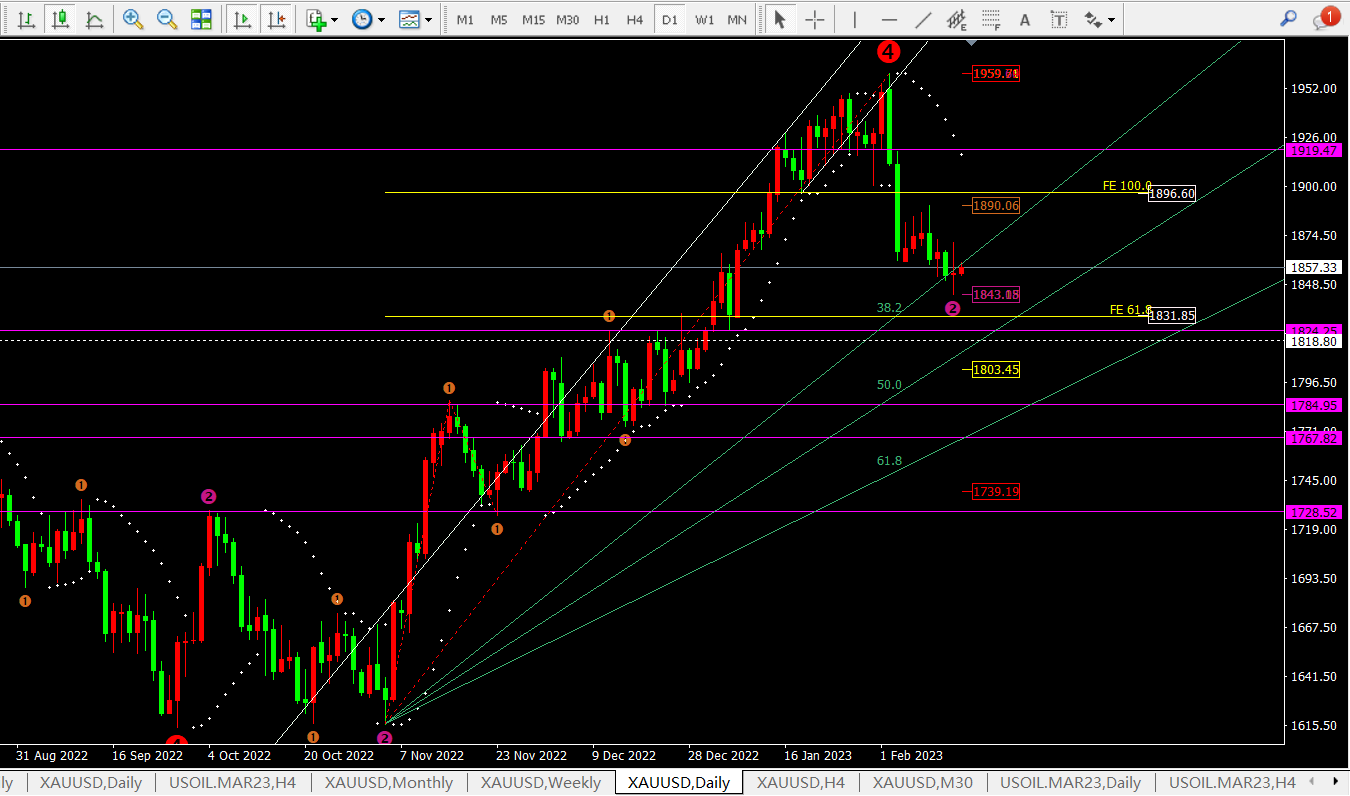Expand the periods dropdown arrow

click(x=381, y=19)
